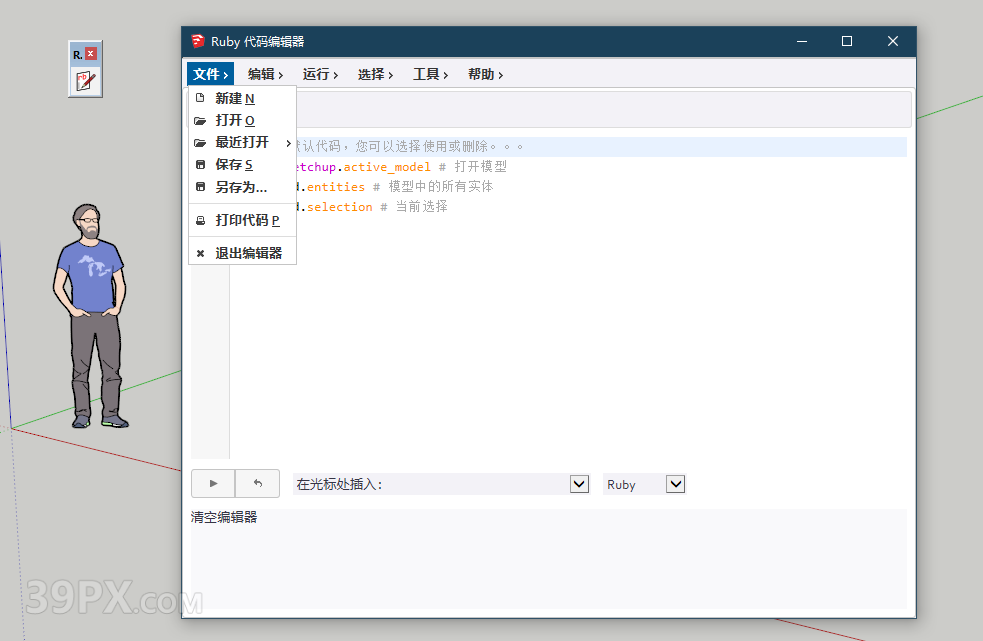The image size is (983, 641).
Task: Open the 工具 menu
Action: (x=431, y=74)
